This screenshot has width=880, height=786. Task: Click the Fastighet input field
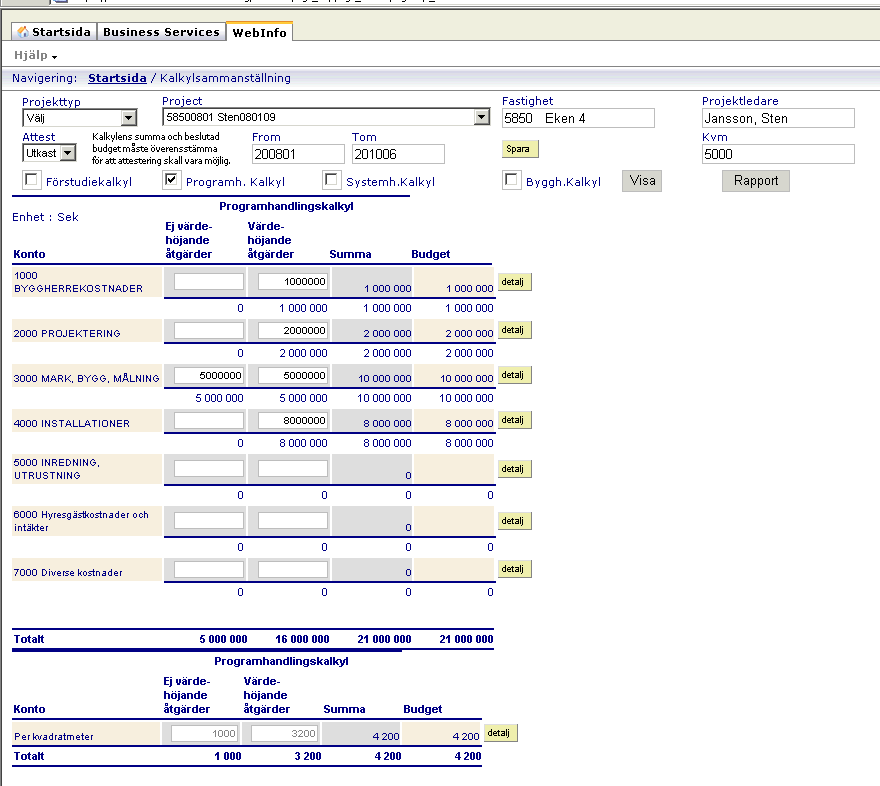(x=578, y=118)
